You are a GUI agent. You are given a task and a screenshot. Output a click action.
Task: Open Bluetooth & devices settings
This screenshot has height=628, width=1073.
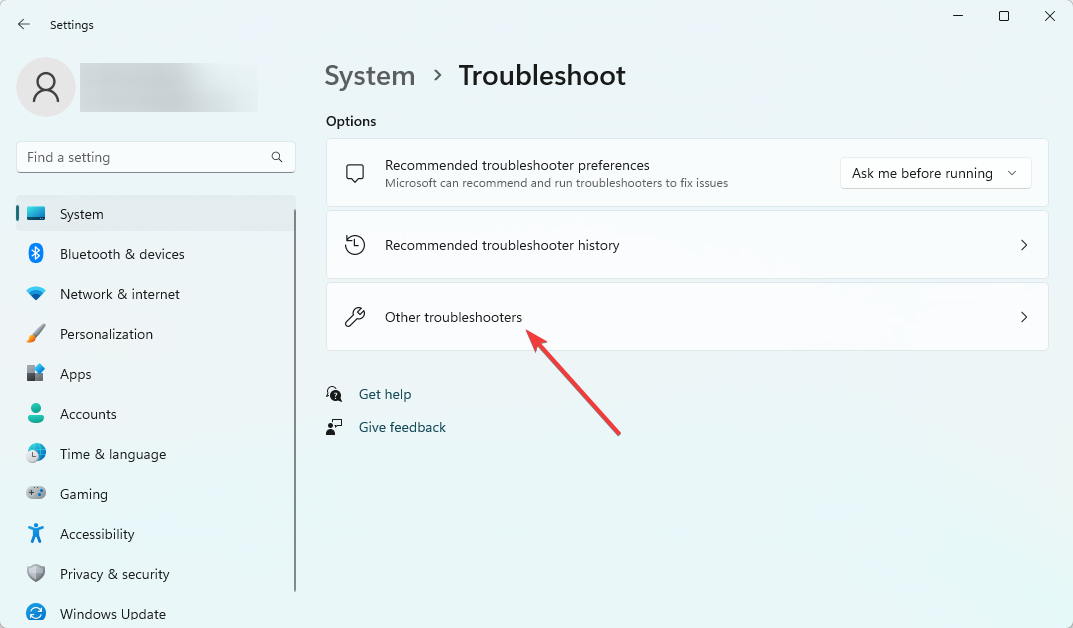click(155, 254)
